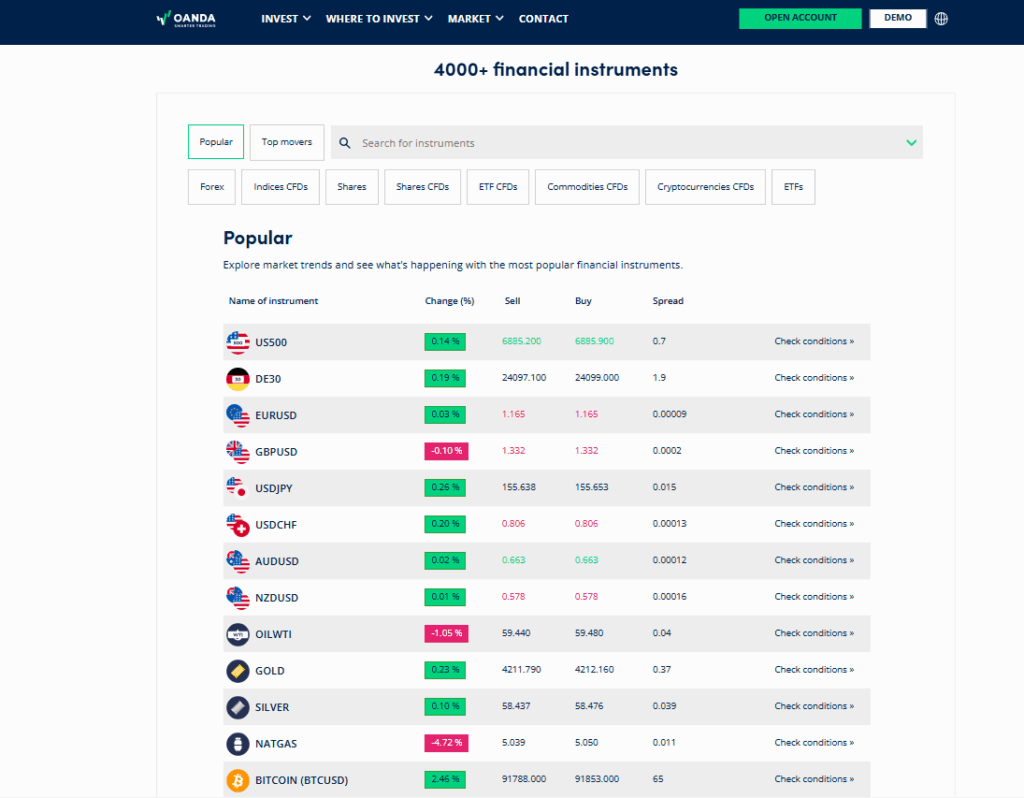Click the Demo button
The height and width of the screenshot is (798, 1024).
pos(898,18)
